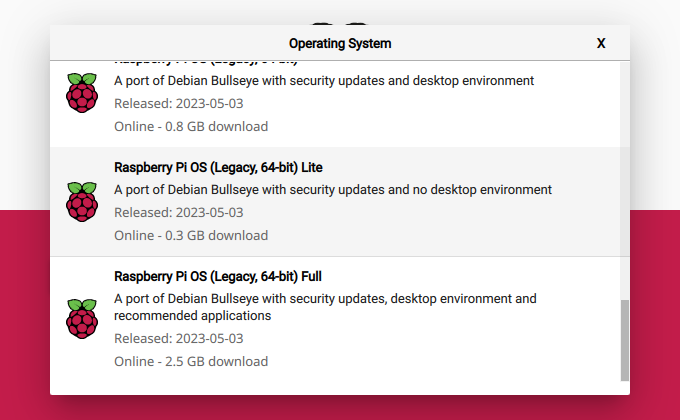Screen dimensions: 680x420
Task: Click the Operating System dialog title
Action: click(x=340, y=43)
